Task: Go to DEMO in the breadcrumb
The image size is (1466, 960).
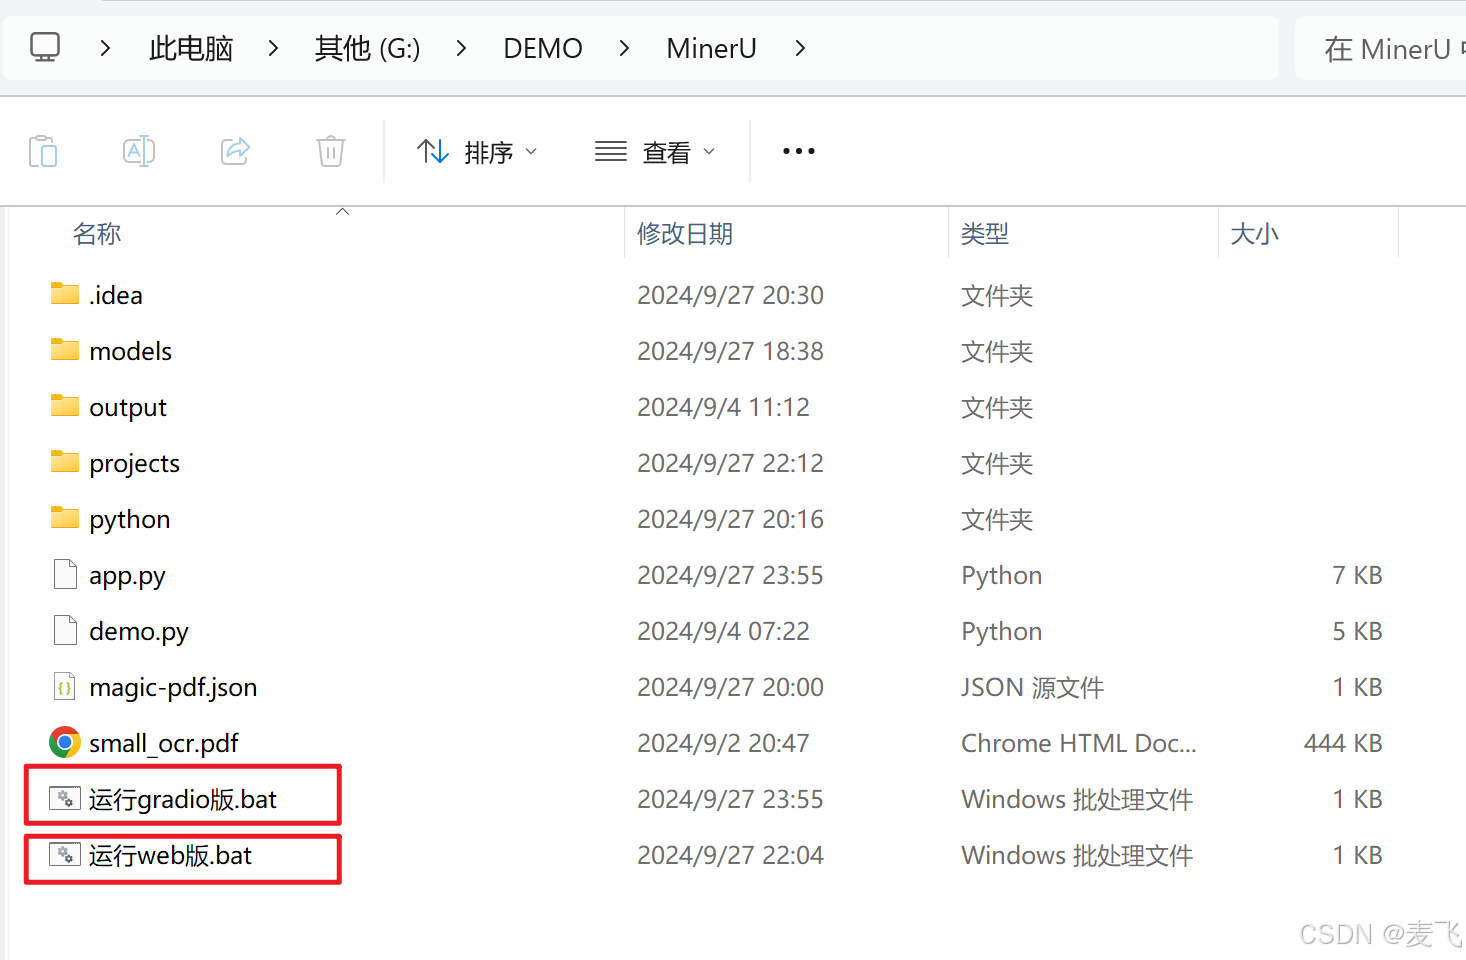Action: 543,48
